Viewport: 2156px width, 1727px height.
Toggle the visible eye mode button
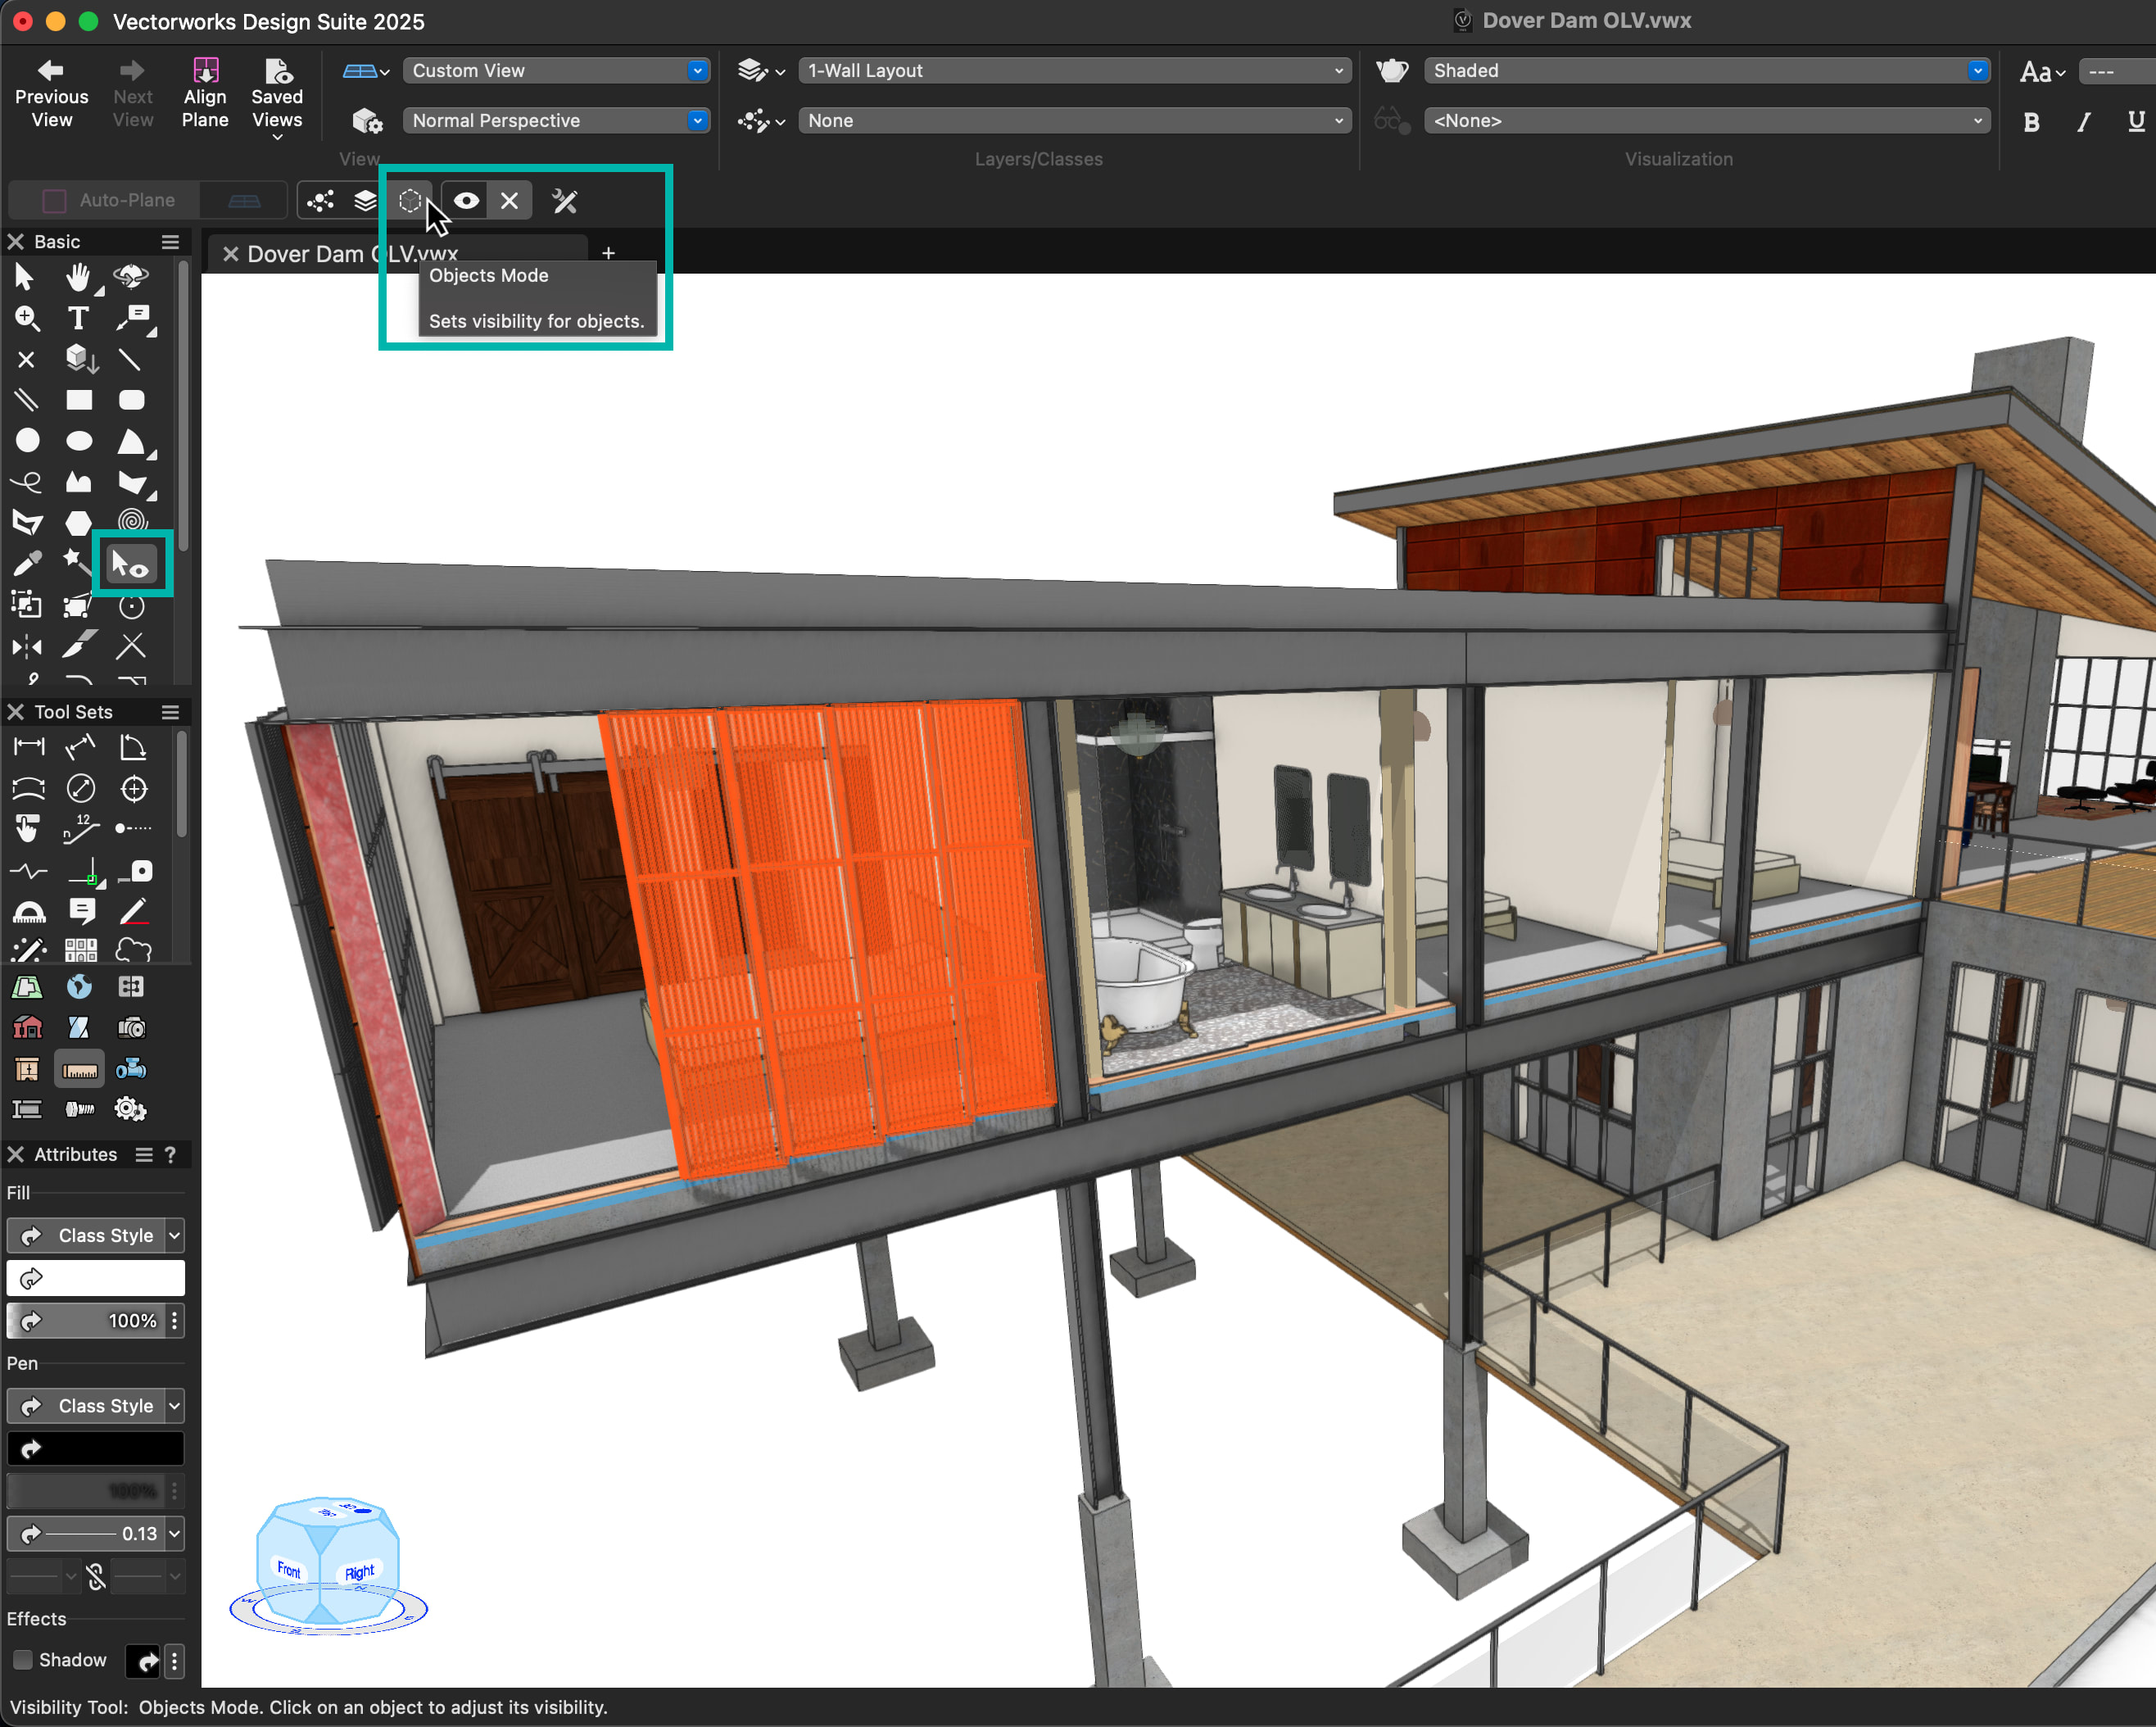(466, 201)
